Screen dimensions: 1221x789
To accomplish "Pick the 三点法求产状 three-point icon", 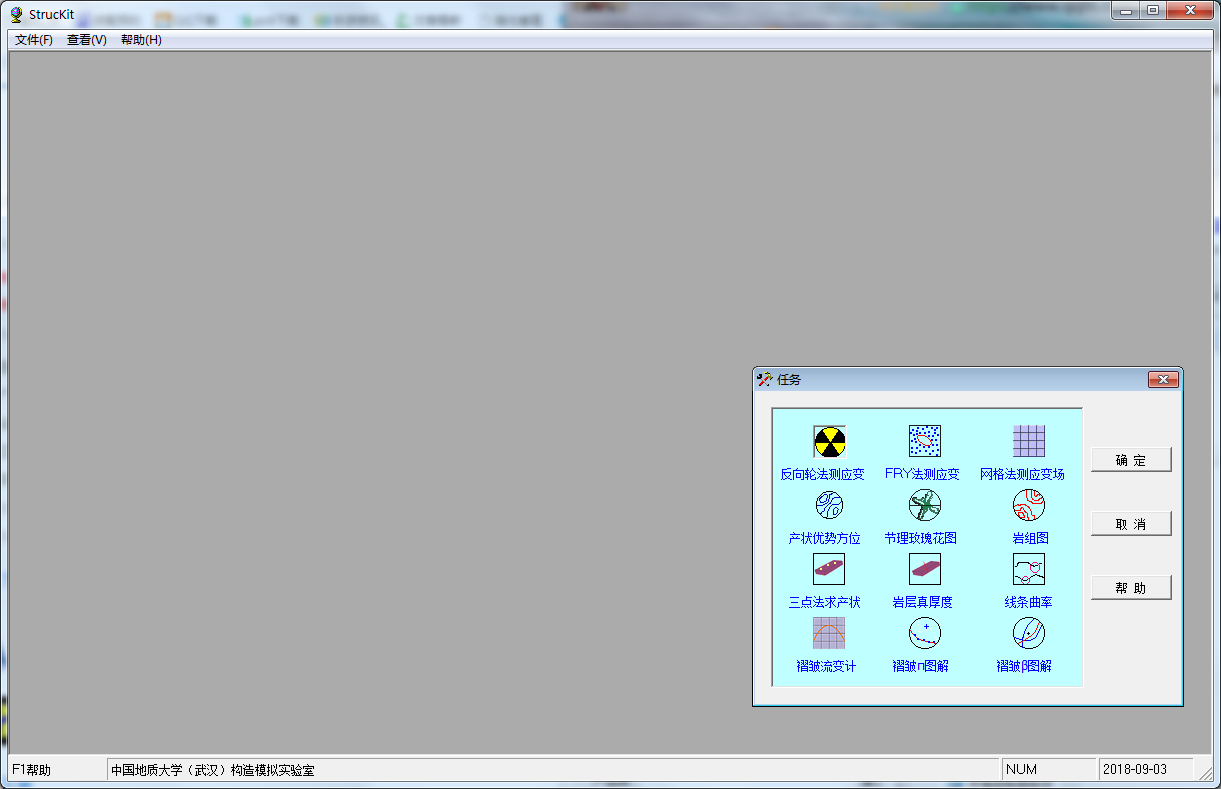I will coord(829,569).
